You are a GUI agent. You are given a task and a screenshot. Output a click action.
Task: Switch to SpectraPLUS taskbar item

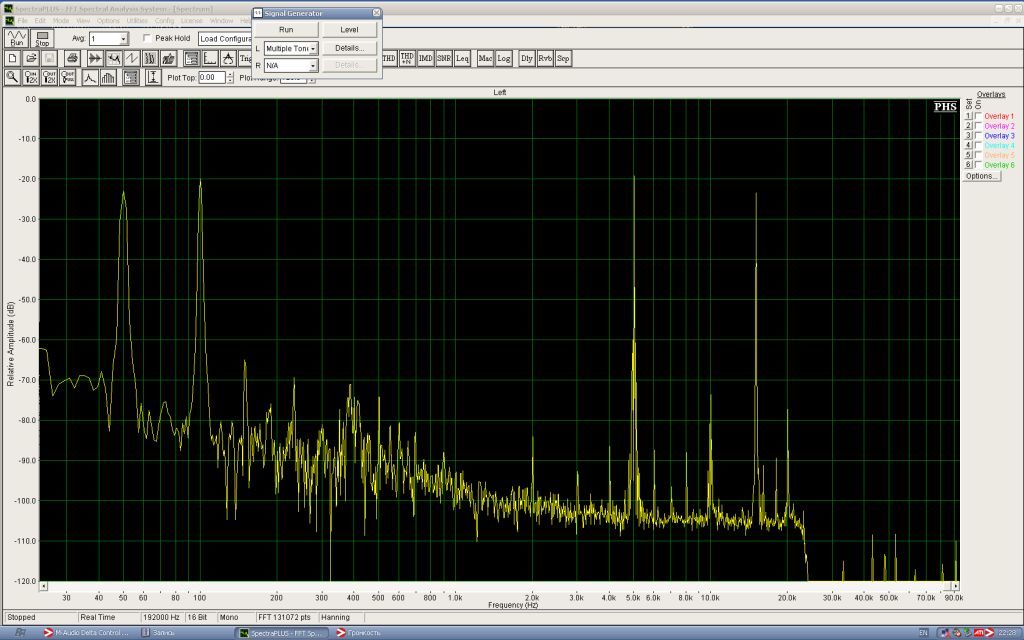(x=282, y=633)
